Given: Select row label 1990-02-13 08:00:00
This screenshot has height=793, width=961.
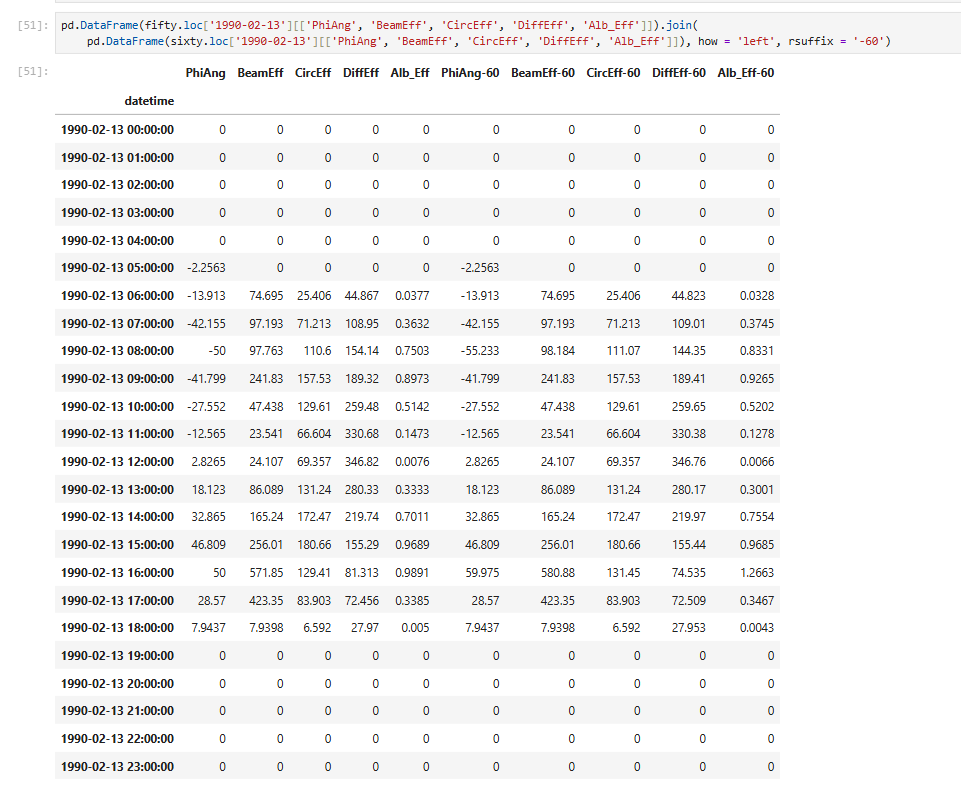Looking at the screenshot, I should point(117,351).
